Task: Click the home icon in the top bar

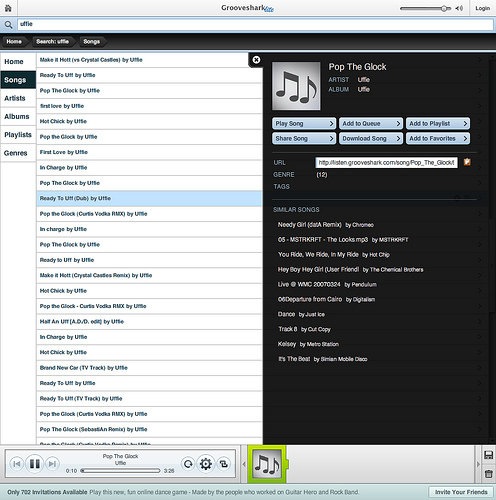Action: (x=8, y=8)
